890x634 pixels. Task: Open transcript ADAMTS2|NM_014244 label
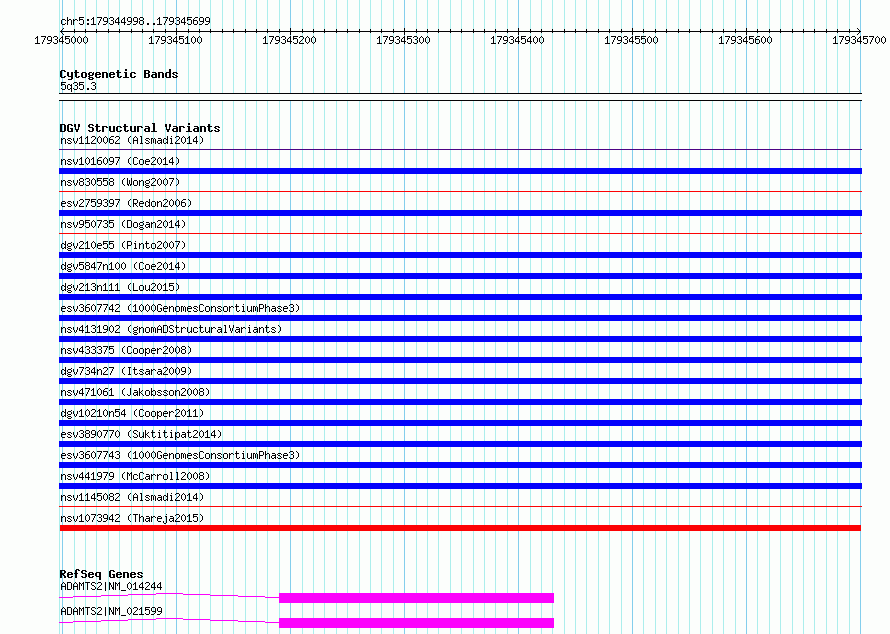(111, 586)
